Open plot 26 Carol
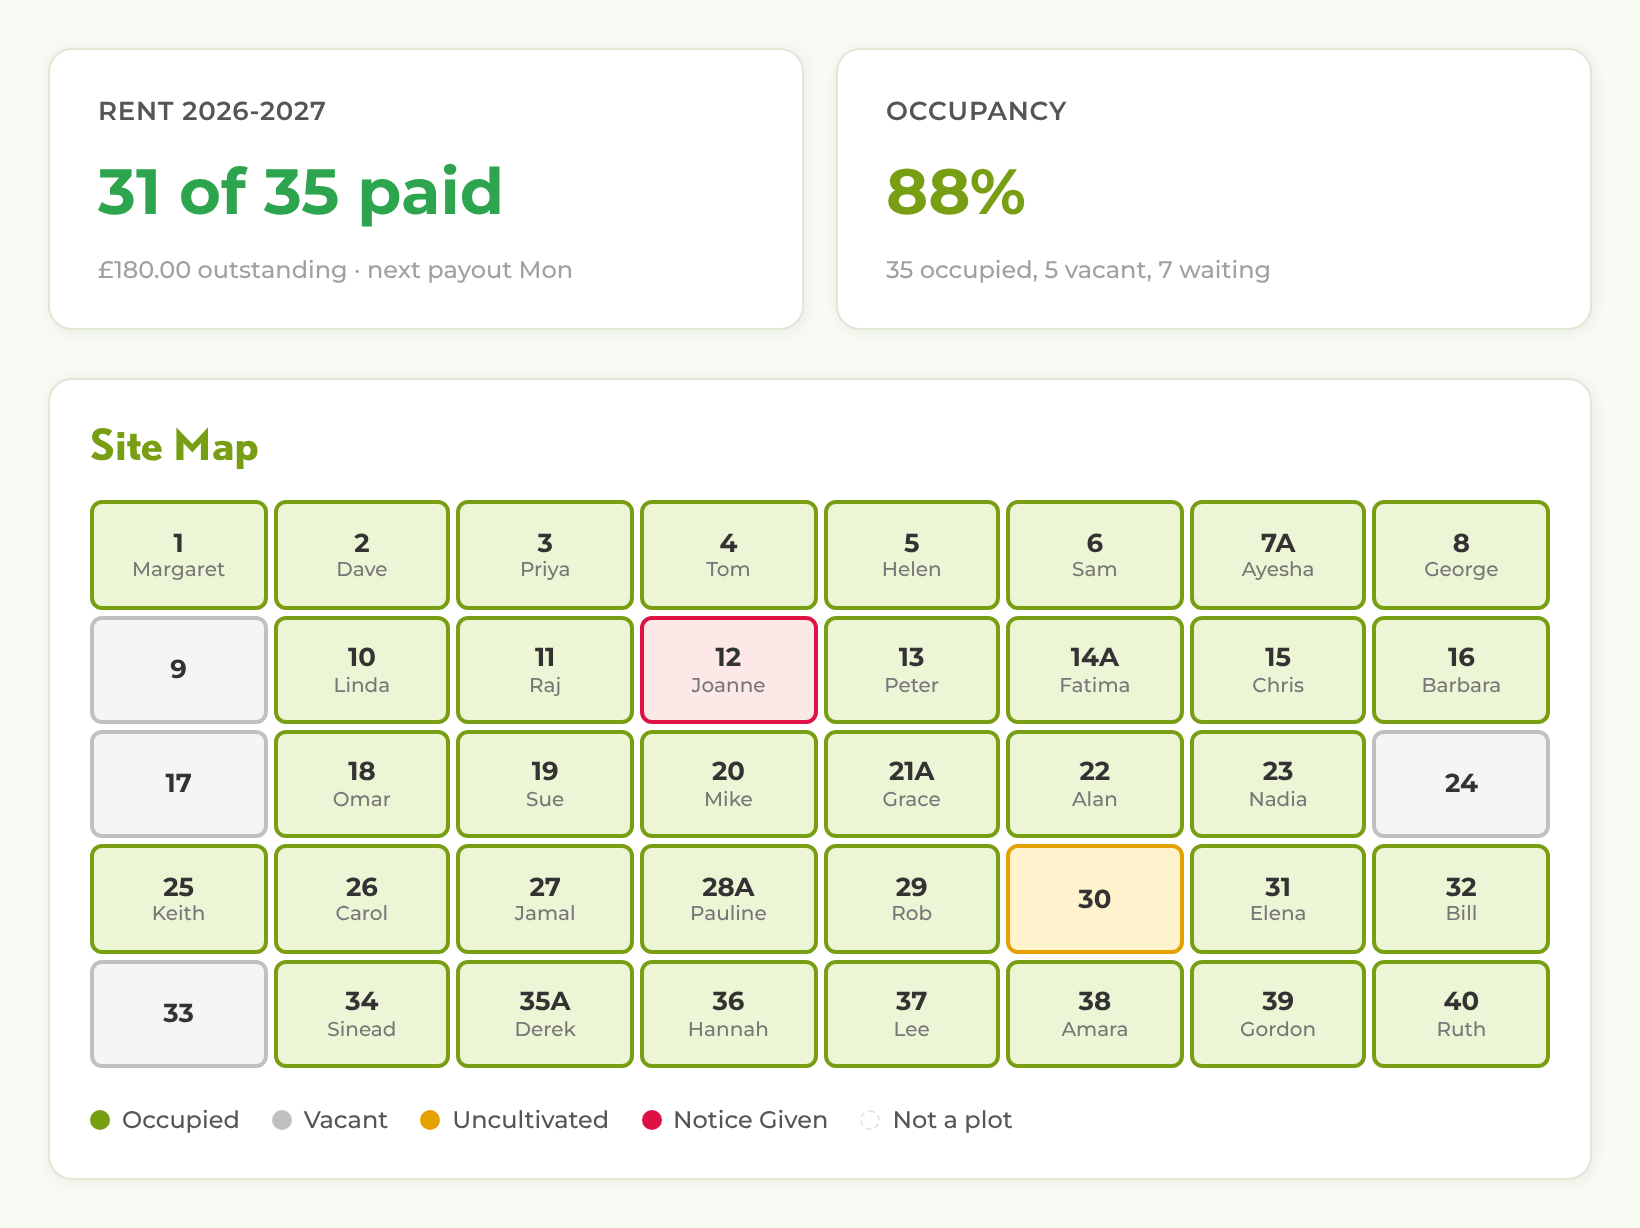This screenshot has height=1228, width=1640. [x=362, y=899]
